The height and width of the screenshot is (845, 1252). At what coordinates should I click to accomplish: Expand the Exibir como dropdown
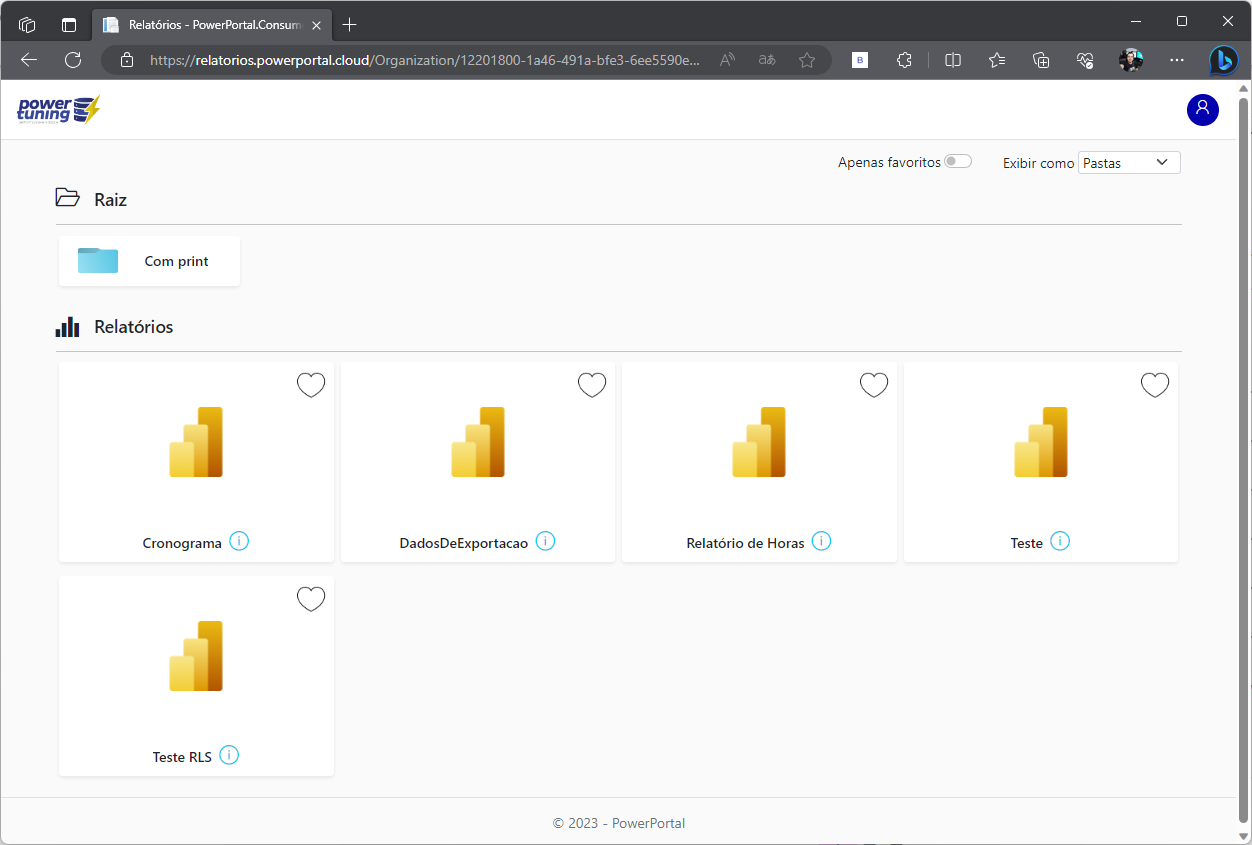pyautogui.click(x=1128, y=162)
